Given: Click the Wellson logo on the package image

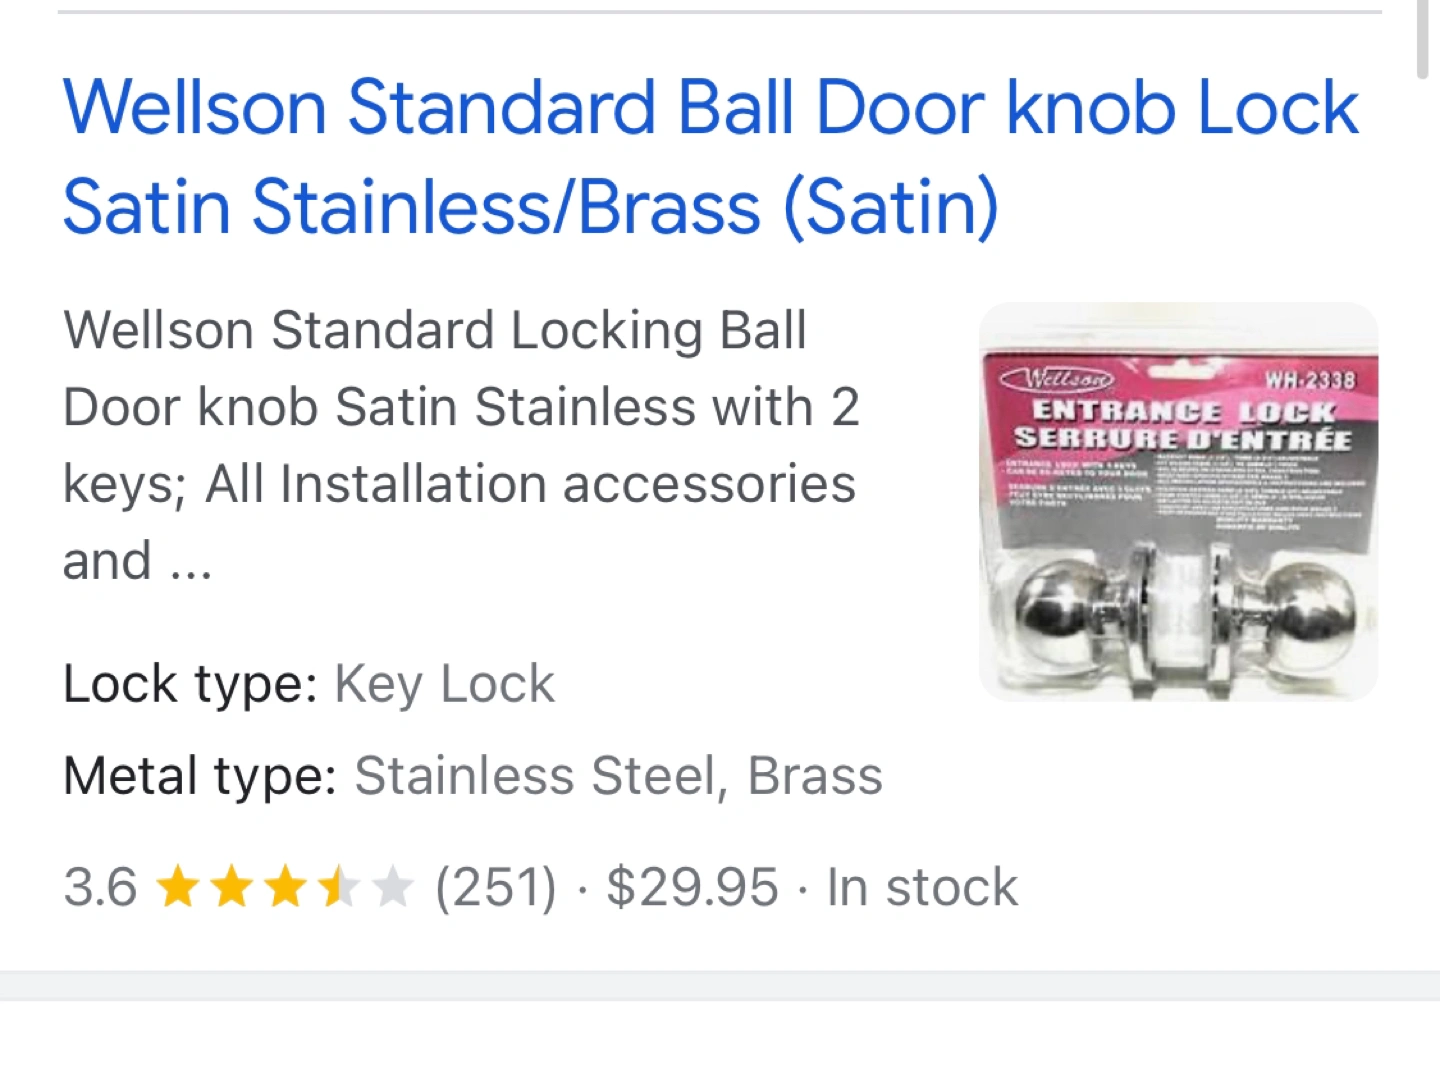Looking at the screenshot, I should (1057, 379).
